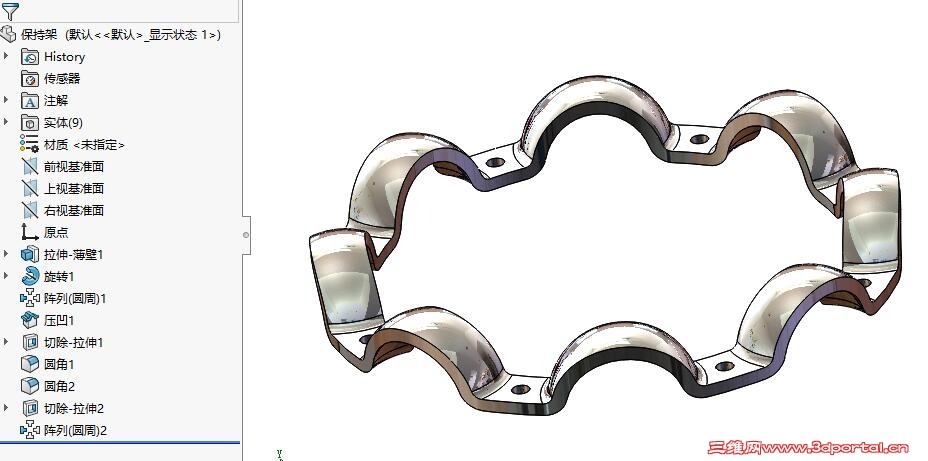The width and height of the screenshot is (928, 461).
Task: Expand the 实体(9) node
Action: click(x=7, y=122)
